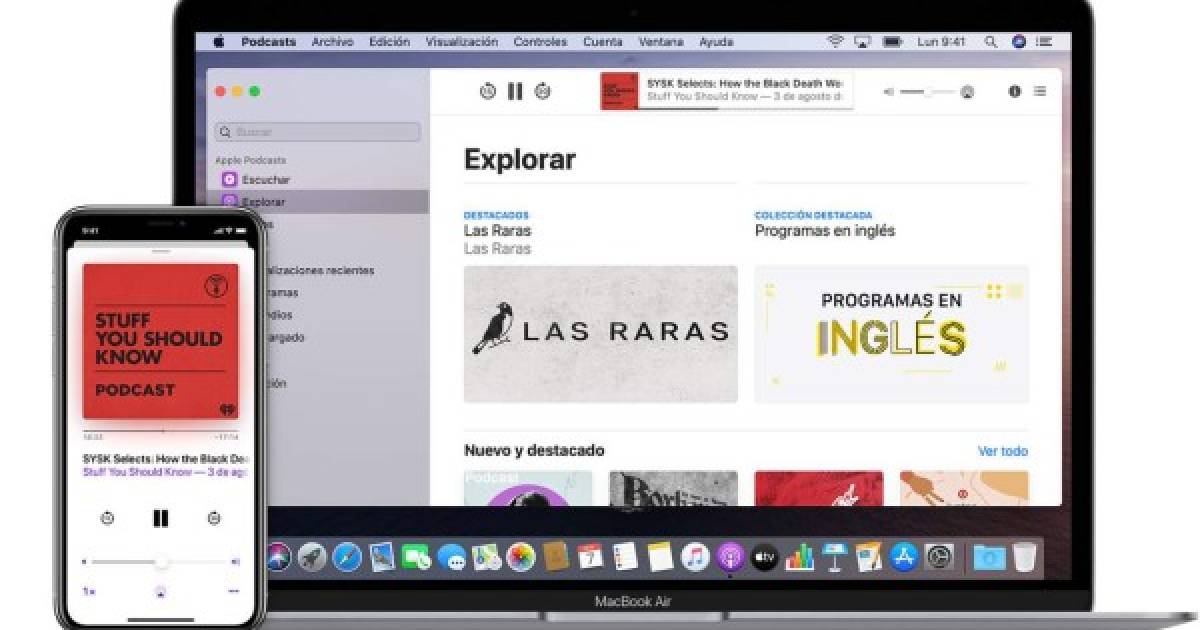Click SYSK Selects now playing artwork in toolbar
Viewport: 1200px width, 630px height.
click(619, 91)
